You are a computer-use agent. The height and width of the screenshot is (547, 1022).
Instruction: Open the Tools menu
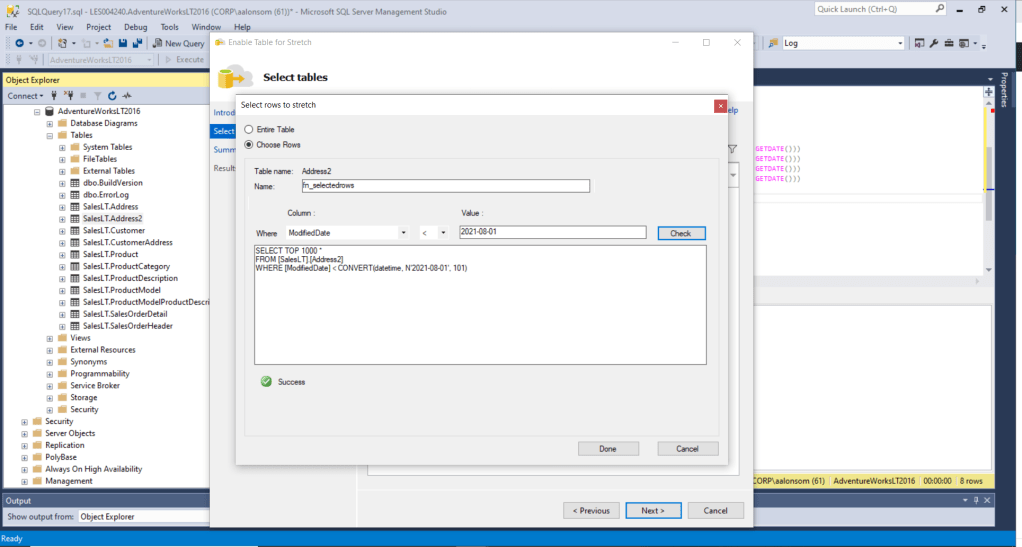point(169,27)
